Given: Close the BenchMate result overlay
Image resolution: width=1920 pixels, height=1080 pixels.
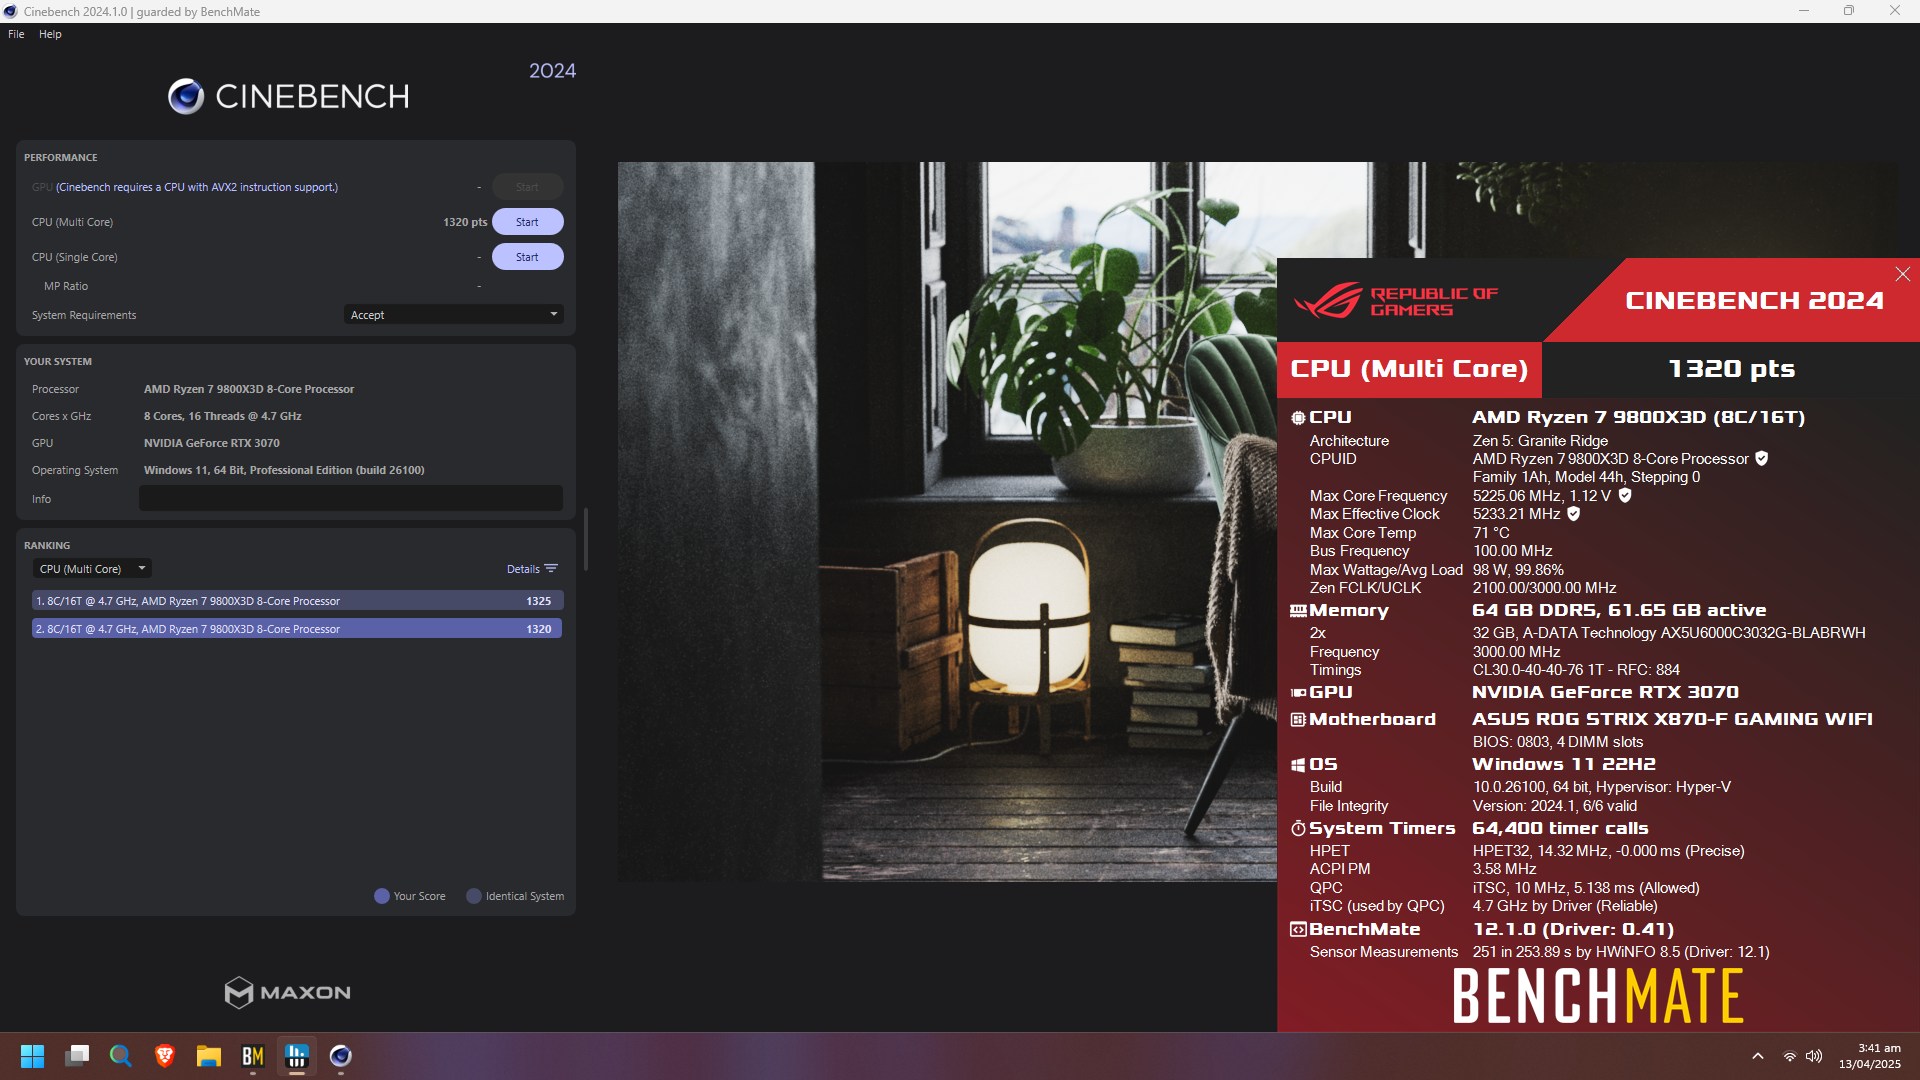Looking at the screenshot, I should [1902, 274].
